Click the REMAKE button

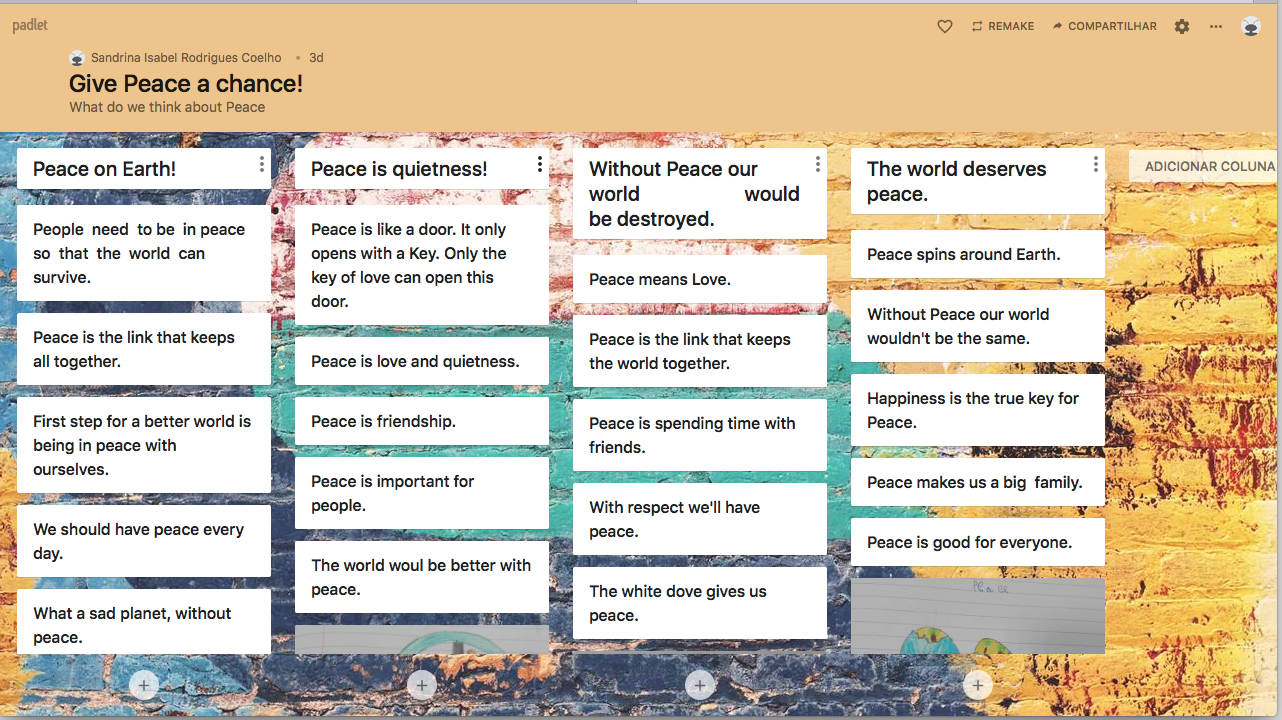(x=1003, y=27)
